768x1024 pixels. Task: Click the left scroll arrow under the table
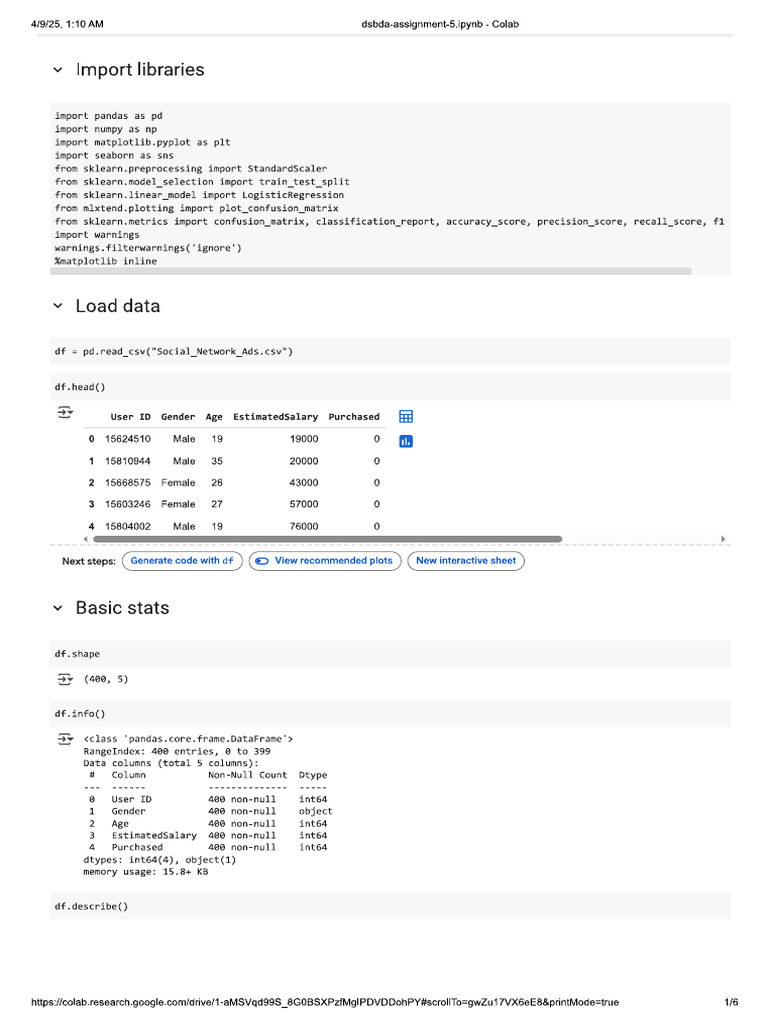point(85,539)
